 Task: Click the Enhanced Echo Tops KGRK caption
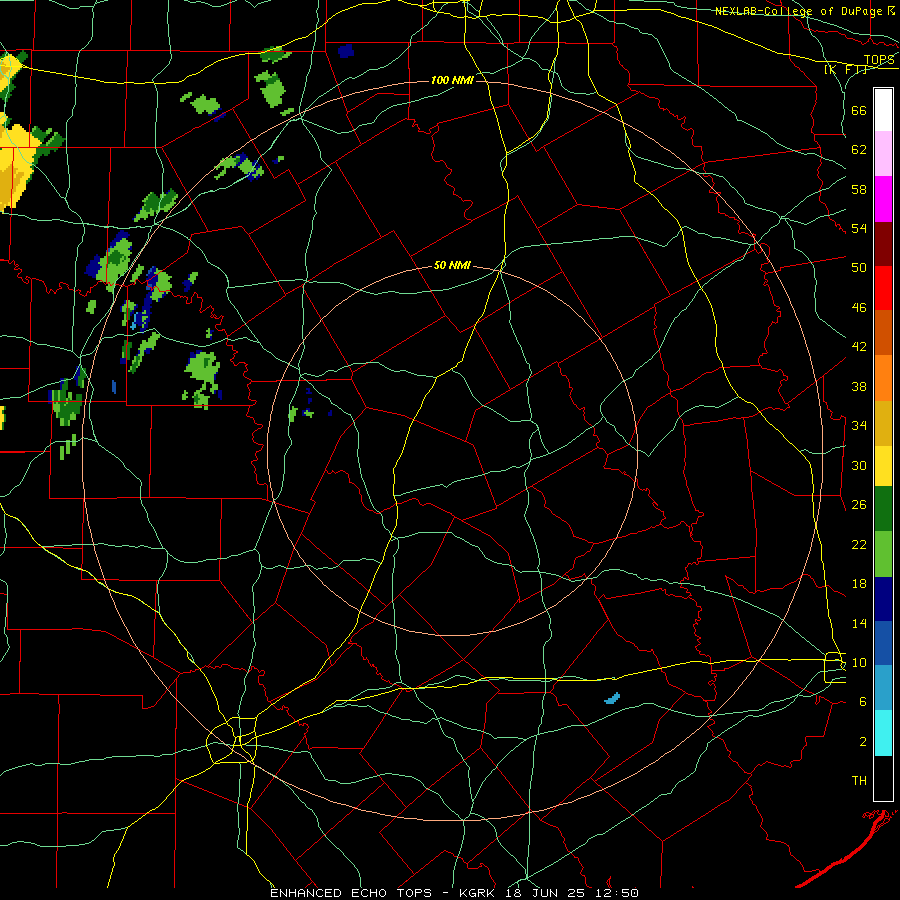tap(454, 893)
